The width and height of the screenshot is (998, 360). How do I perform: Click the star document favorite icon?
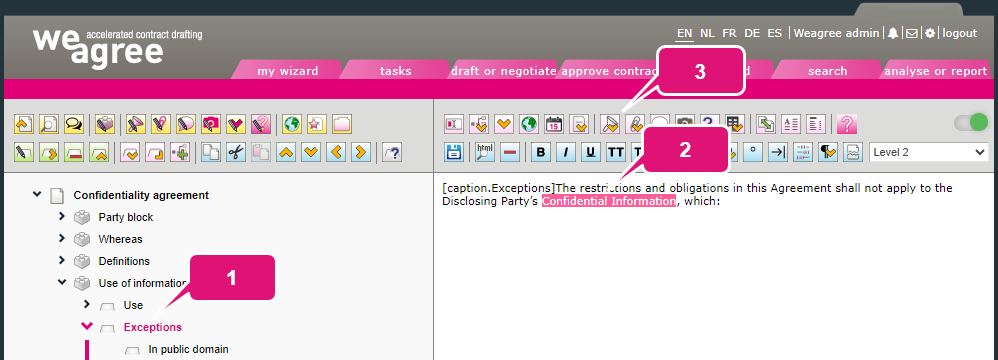point(316,124)
